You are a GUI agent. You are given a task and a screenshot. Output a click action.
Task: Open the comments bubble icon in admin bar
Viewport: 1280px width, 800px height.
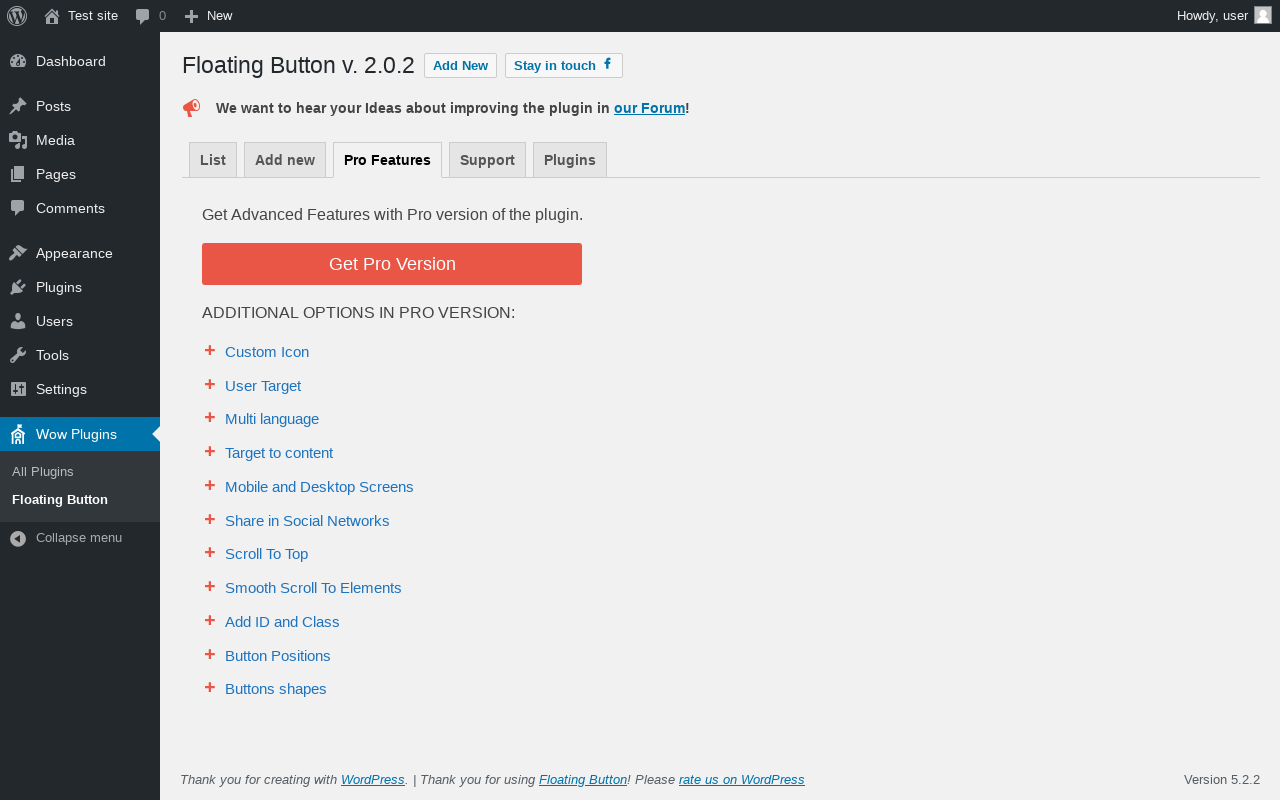point(143,16)
